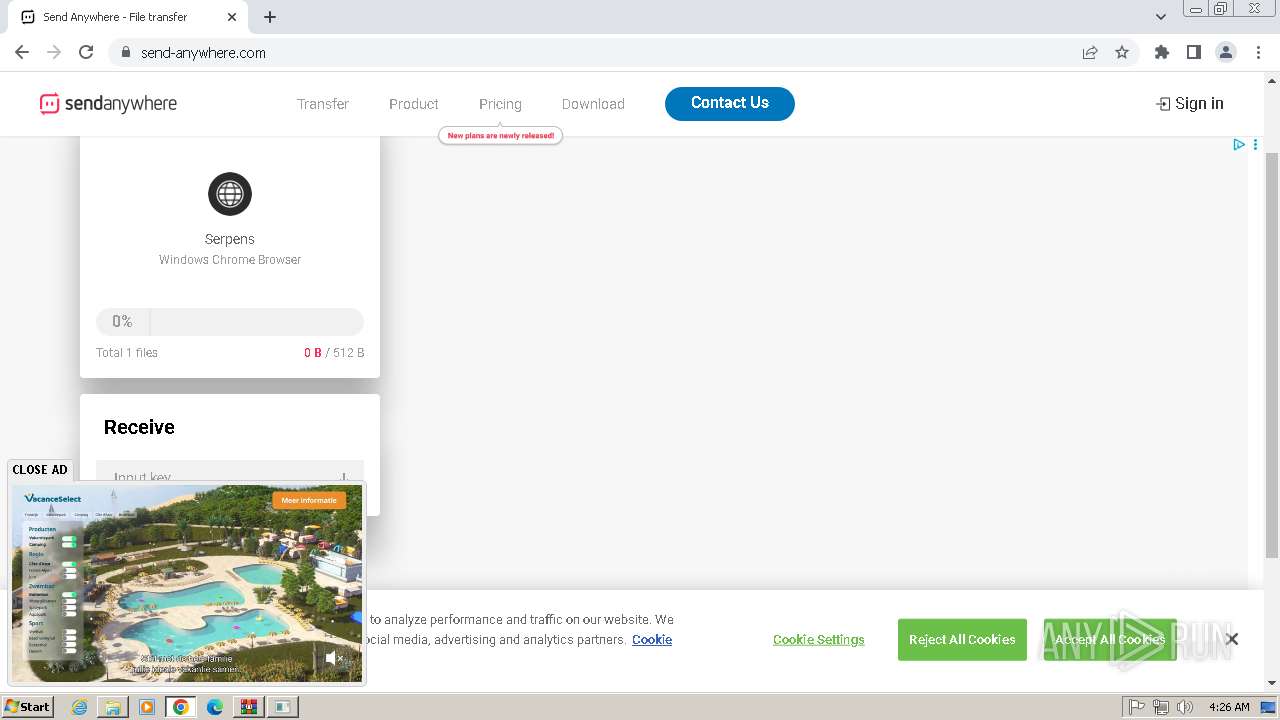Click Accept All Cookies
Viewport: 1280px width, 720px height.
tap(1110, 640)
